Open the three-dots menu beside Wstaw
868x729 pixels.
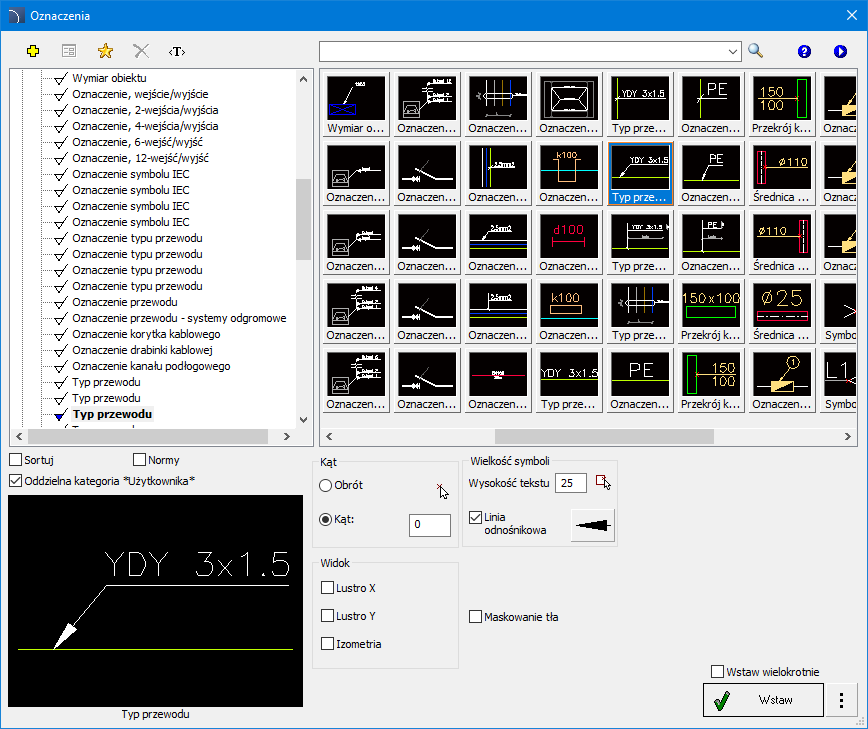click(x=842, y=700)
